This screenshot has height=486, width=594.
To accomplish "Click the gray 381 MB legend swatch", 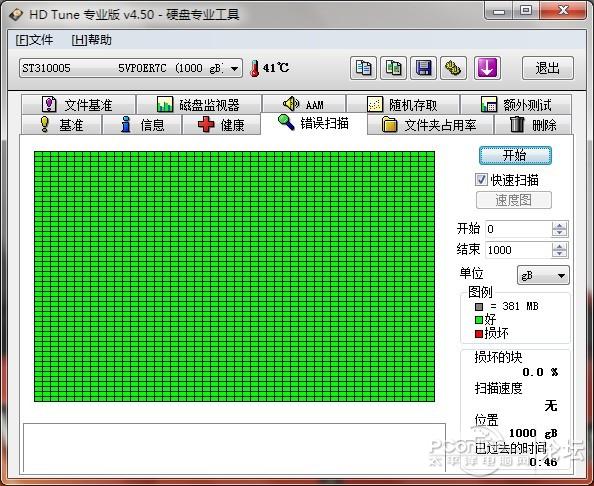I will click(479, 306).
